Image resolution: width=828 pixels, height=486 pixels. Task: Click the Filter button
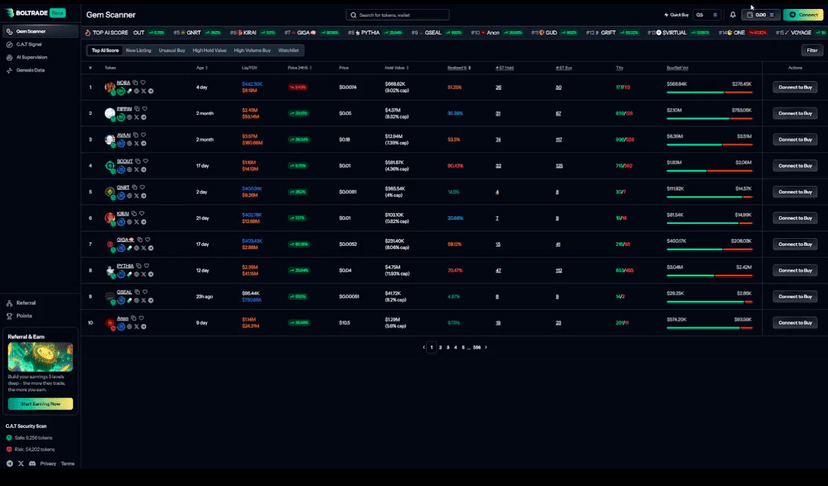(x=811, y=50)
